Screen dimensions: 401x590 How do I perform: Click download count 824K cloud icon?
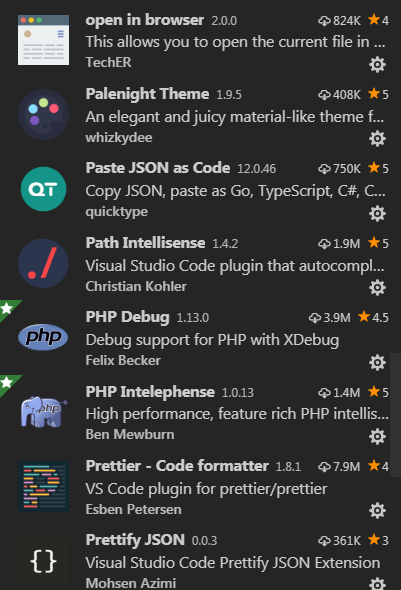324,21
